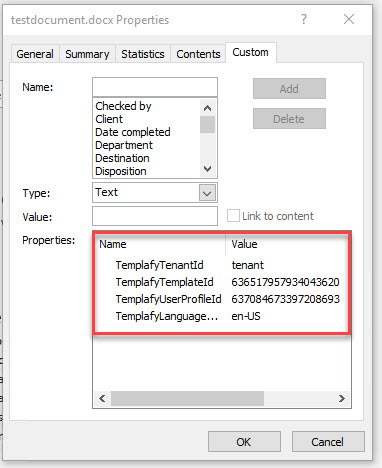Click the Add button
The width and height of the screenshot is (382, 468).
coord(289,89)
